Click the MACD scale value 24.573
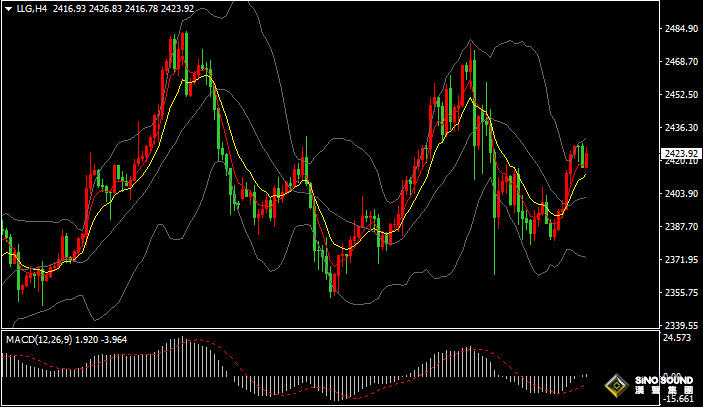The image size is (703, 407). (x=680, y=339)
